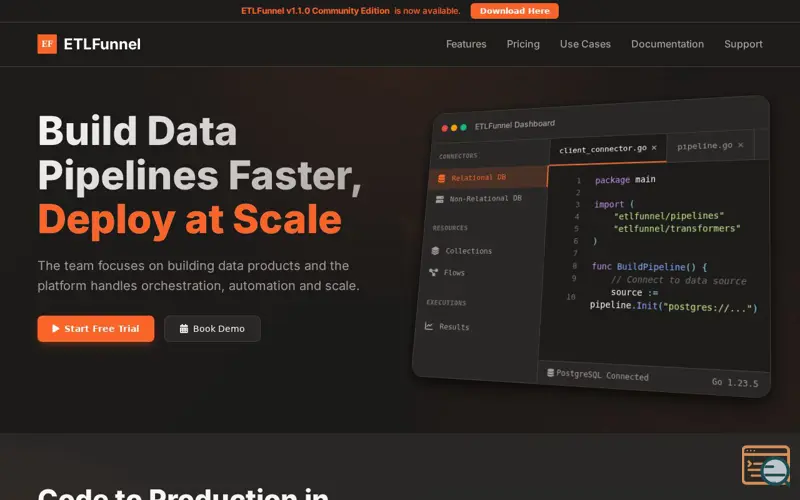
Task: Click the pipeline.Init("postgres://...") code line
Action: pos(673,307)
